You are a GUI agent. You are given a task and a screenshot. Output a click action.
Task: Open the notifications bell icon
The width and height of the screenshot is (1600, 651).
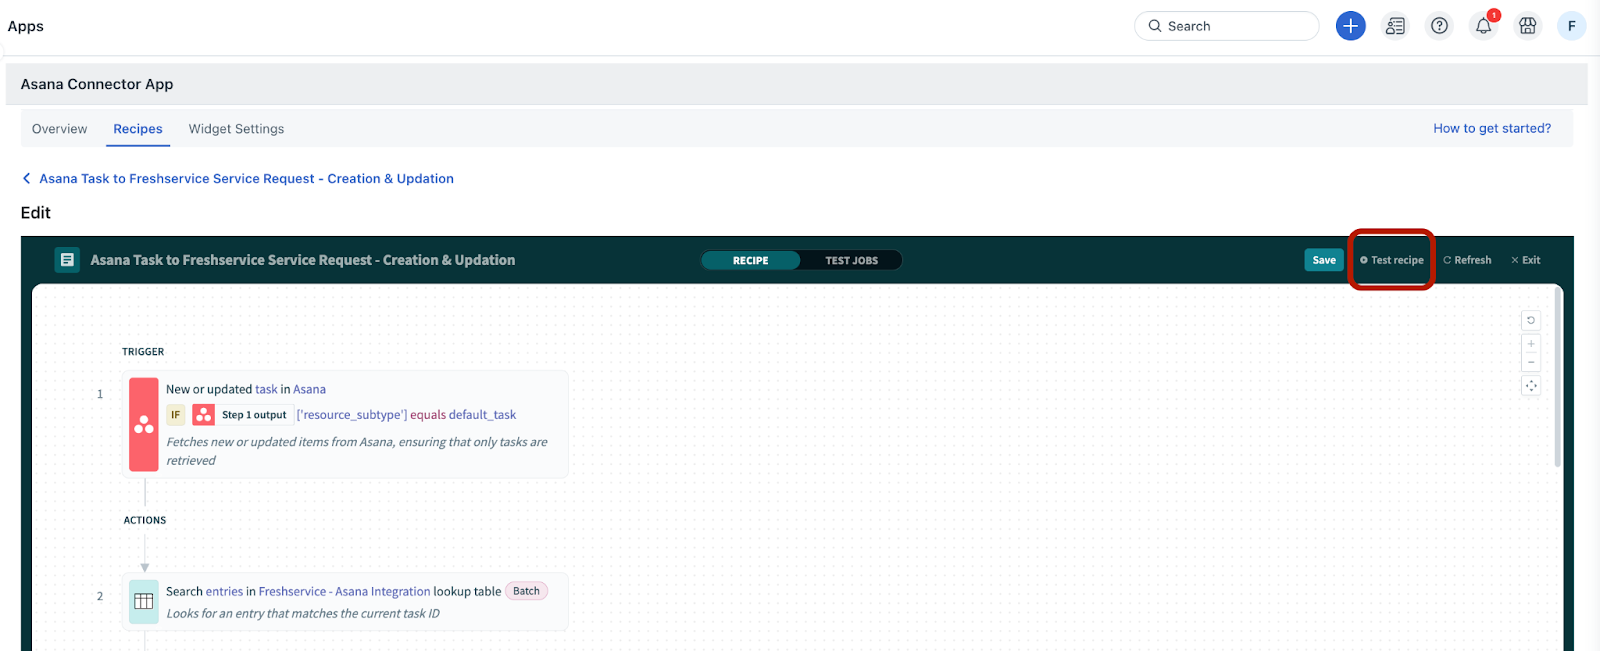[x=1484, y=26]
